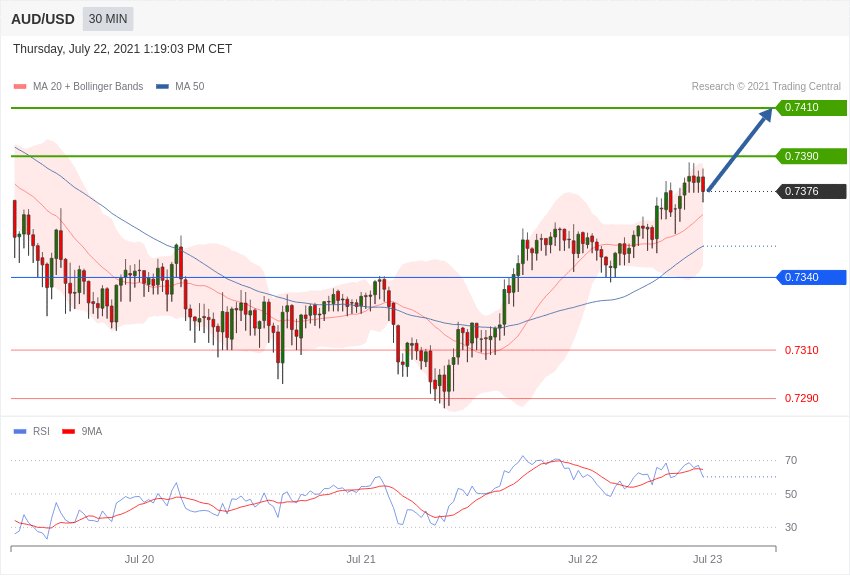Image resolution: width=850 pixels, height=576 pixels.
Task: Click the 0.7340 blue pivot label
Action: [811, 277]
